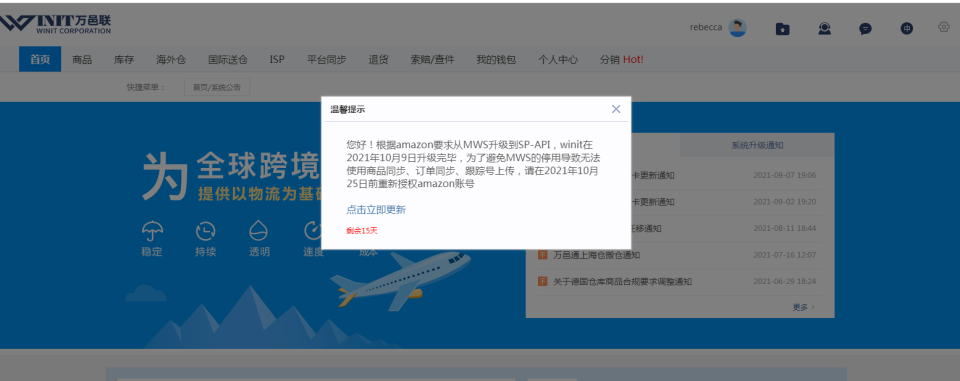
Task: Click the 持续 clock icon
Action: 205,231
